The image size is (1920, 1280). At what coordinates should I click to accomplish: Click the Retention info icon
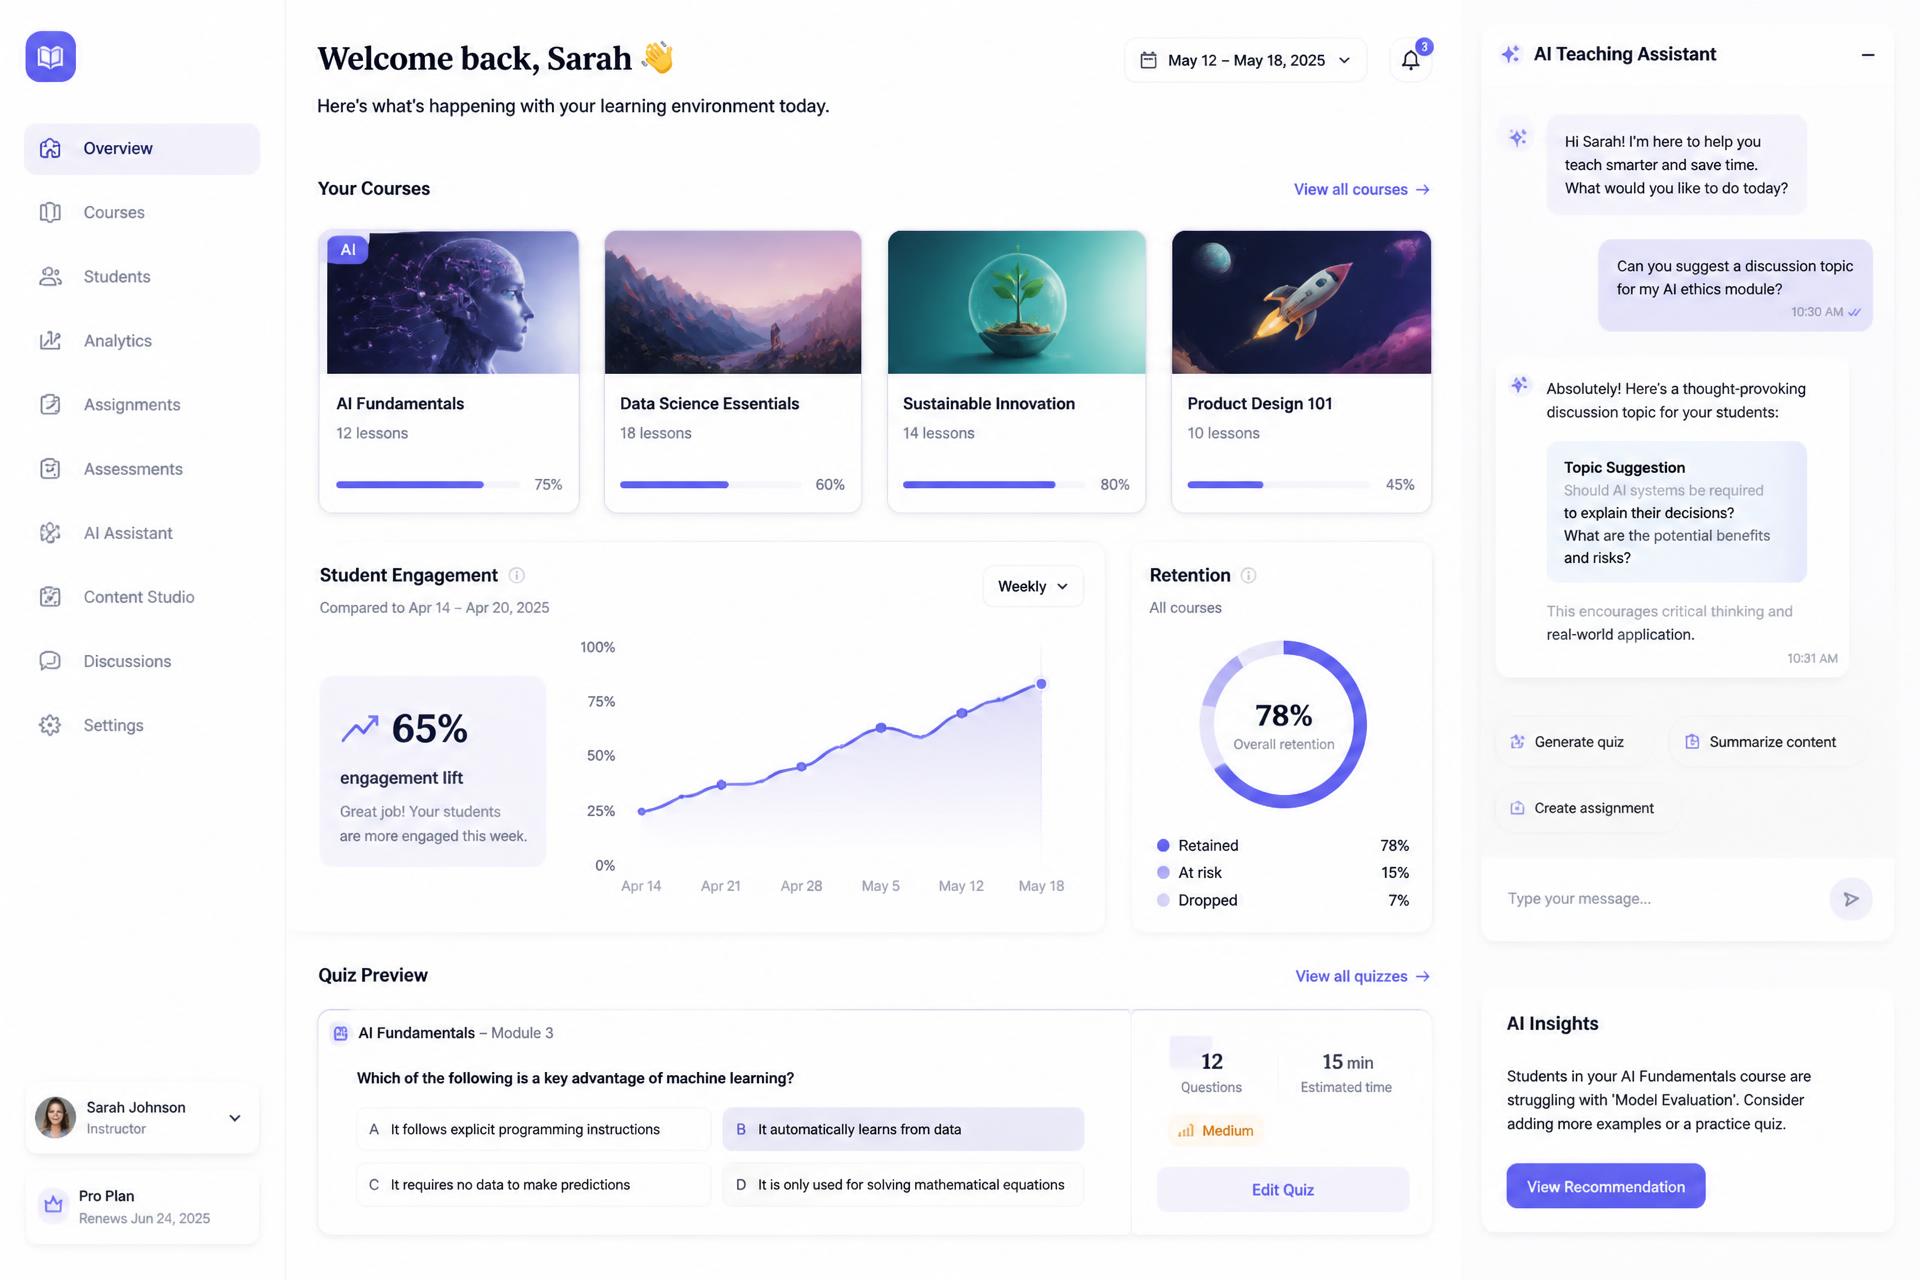point(1248,575)
